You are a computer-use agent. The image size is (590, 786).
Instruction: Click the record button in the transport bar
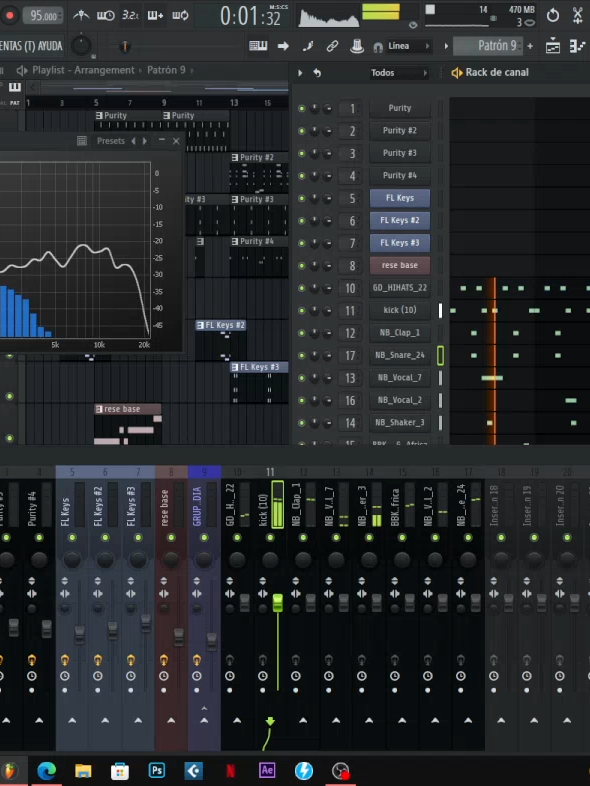coord(9,15)
